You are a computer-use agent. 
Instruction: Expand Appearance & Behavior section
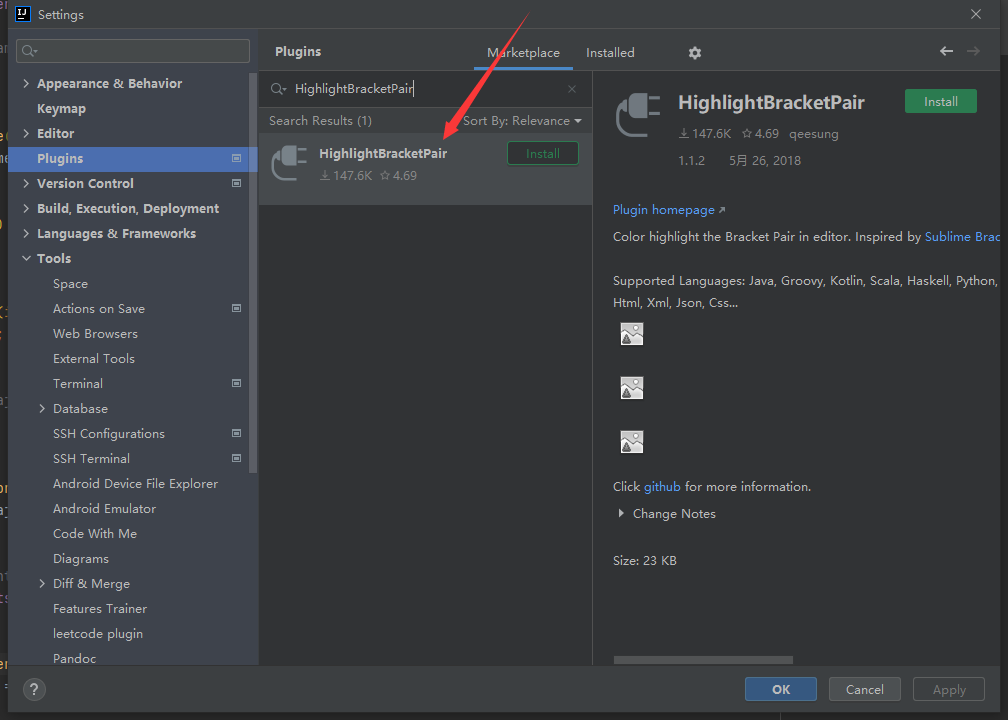26,84
